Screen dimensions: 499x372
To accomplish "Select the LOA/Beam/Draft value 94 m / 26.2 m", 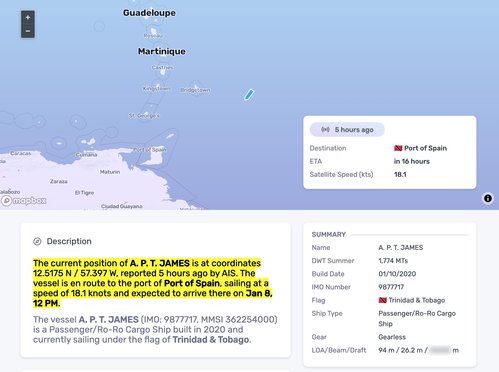I will 403,350.
